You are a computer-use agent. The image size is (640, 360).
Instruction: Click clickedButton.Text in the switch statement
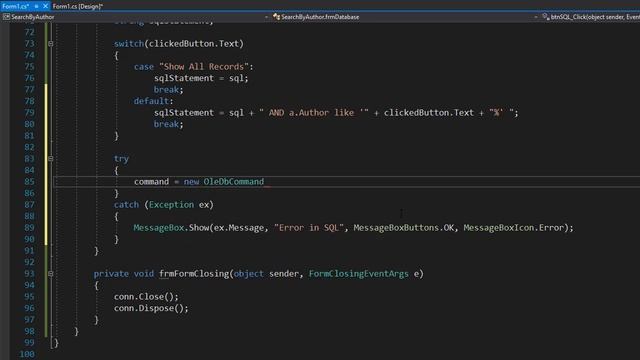coord(194,44)
